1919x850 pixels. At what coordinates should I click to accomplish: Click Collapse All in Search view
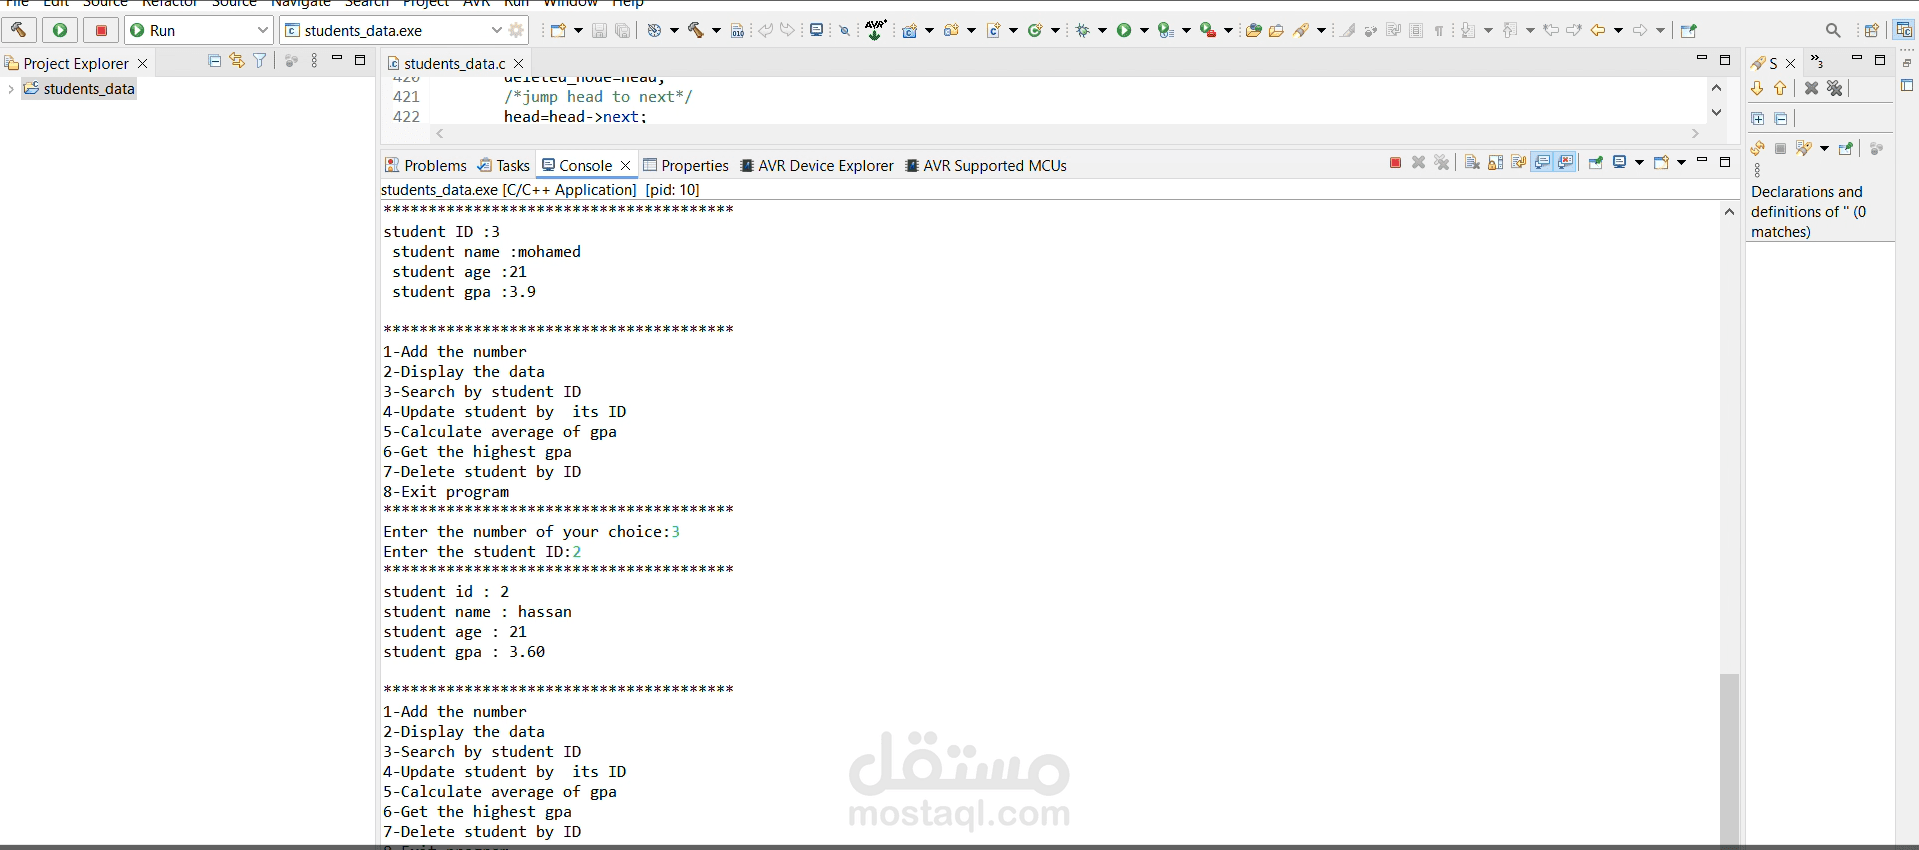pos(1781,118)
